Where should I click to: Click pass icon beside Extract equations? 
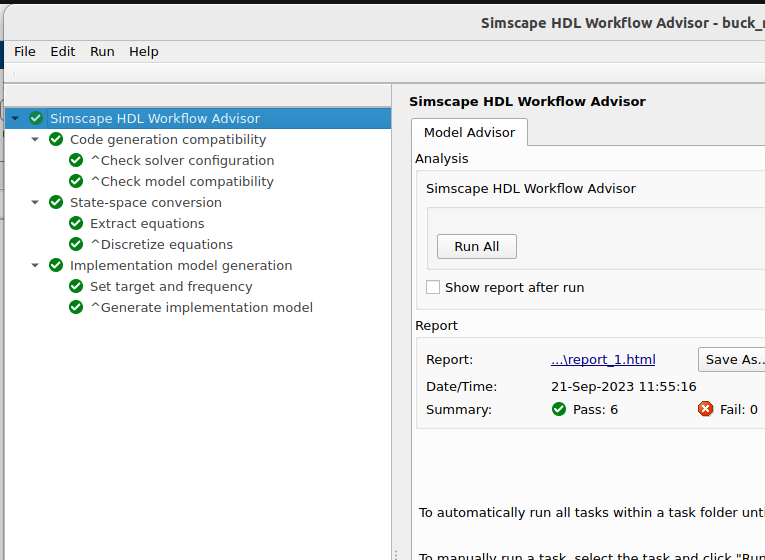(76, 223)
